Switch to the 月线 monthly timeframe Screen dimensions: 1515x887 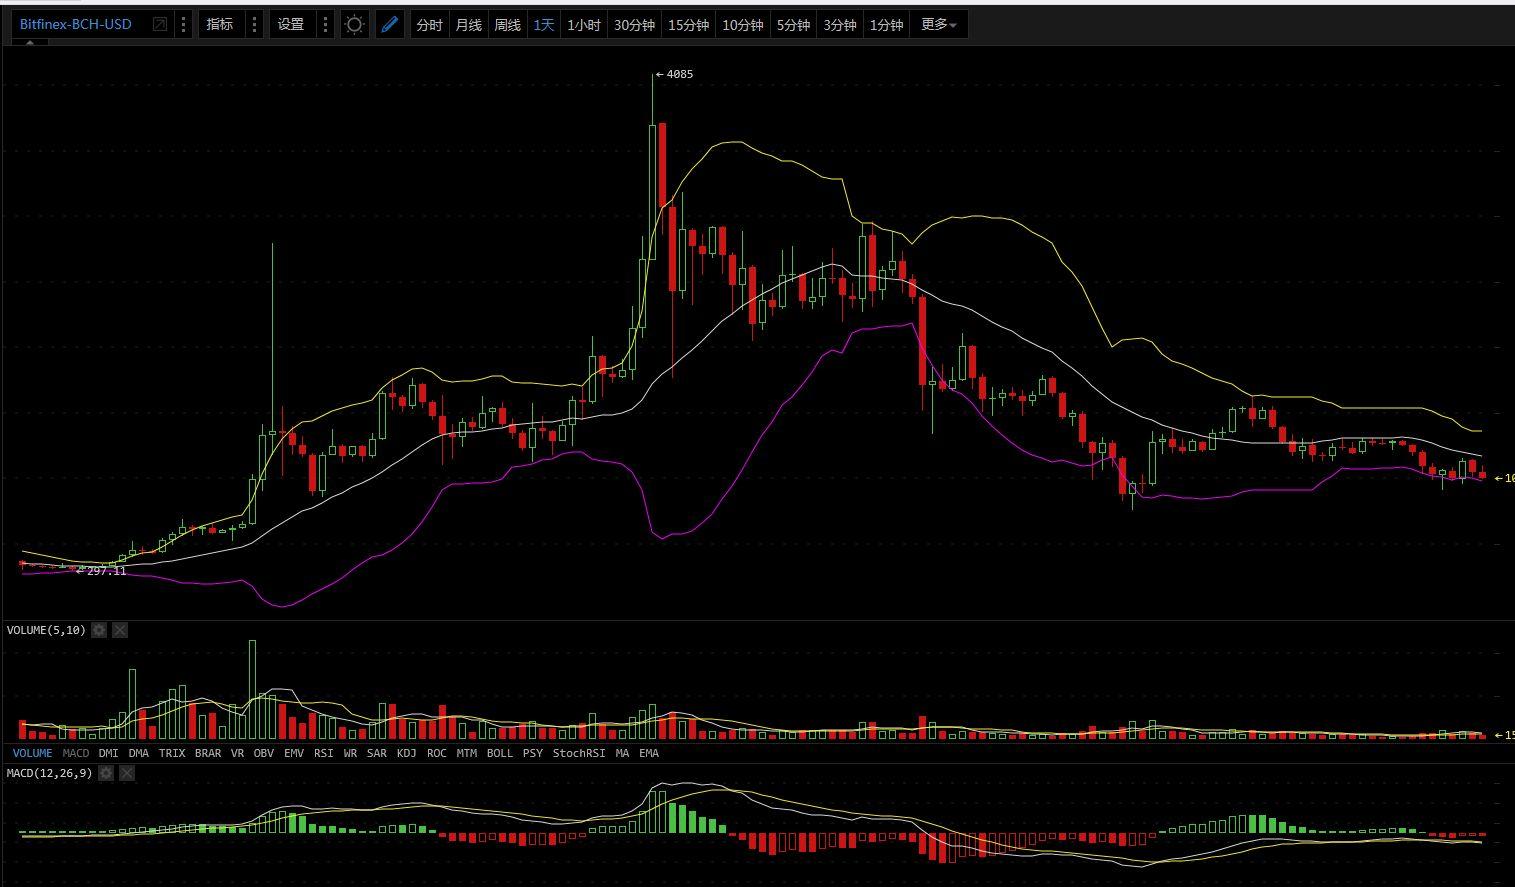[468, 25]
